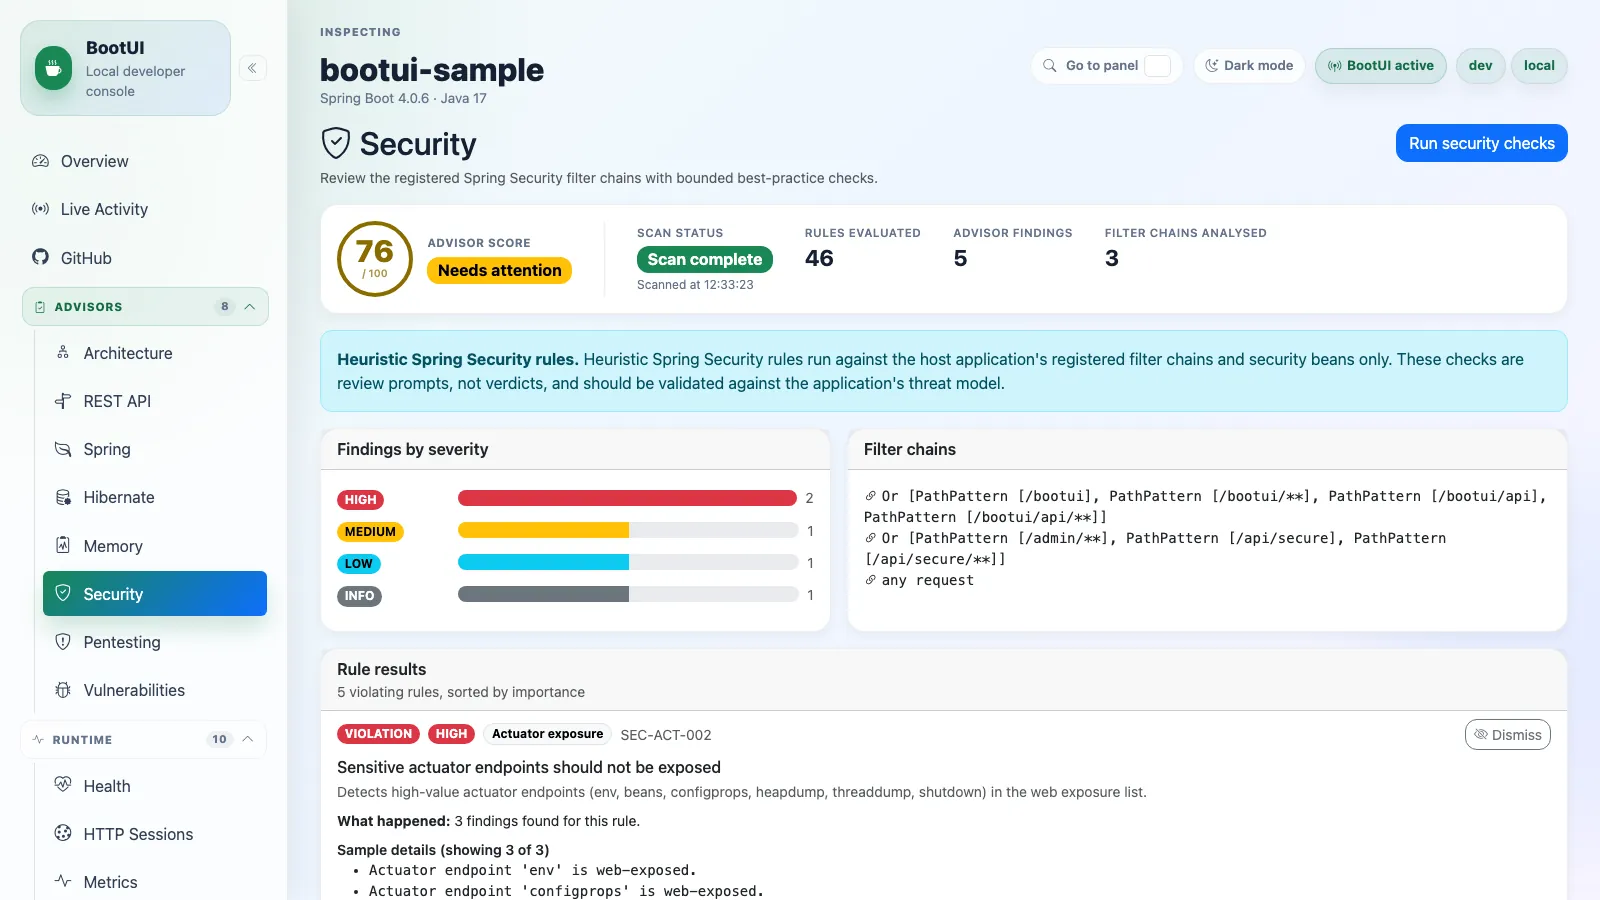Click the dev profile badge
Image resolution: width=1600 pixels, height=900 pixels.
[x=1480, y=66]
